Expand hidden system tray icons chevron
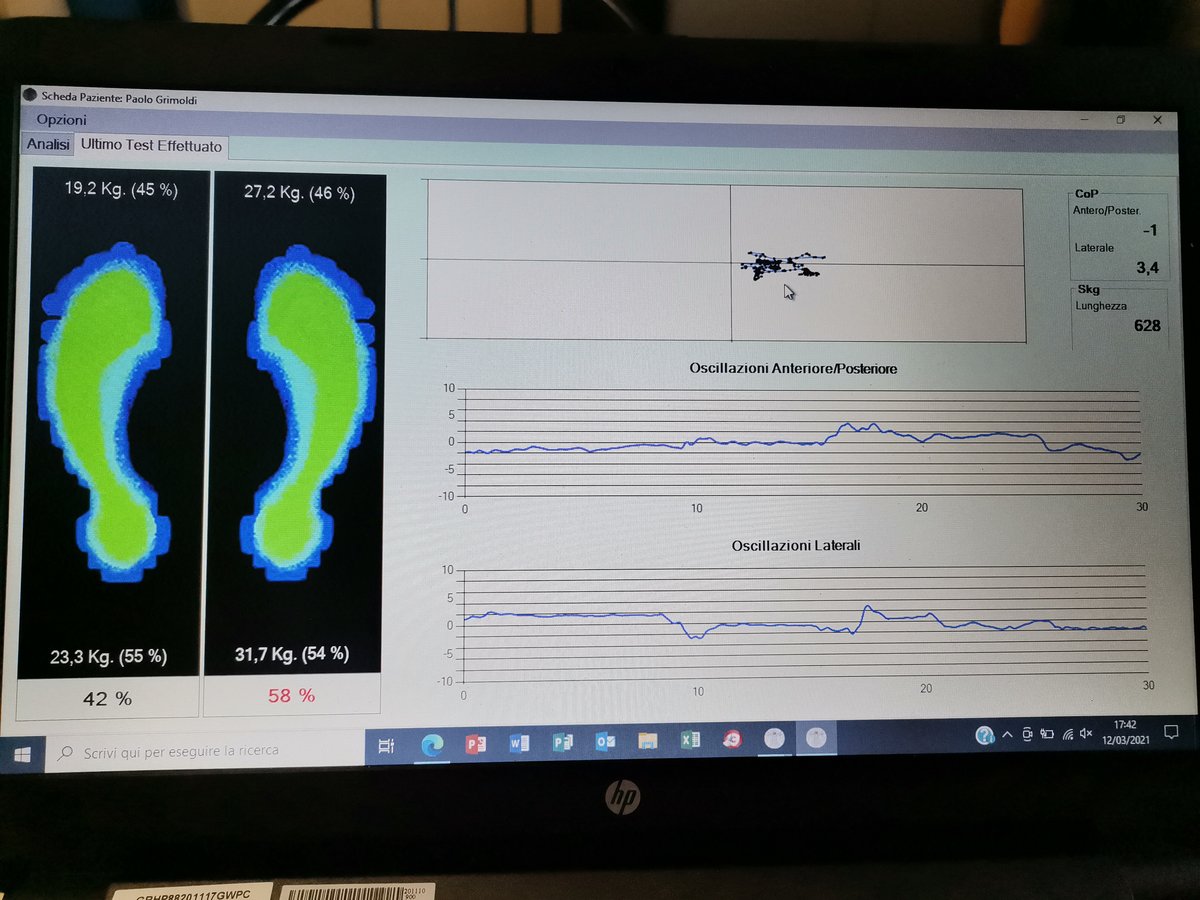Viewport: 1200px width, 900px height. click(x=1008, y=735)
